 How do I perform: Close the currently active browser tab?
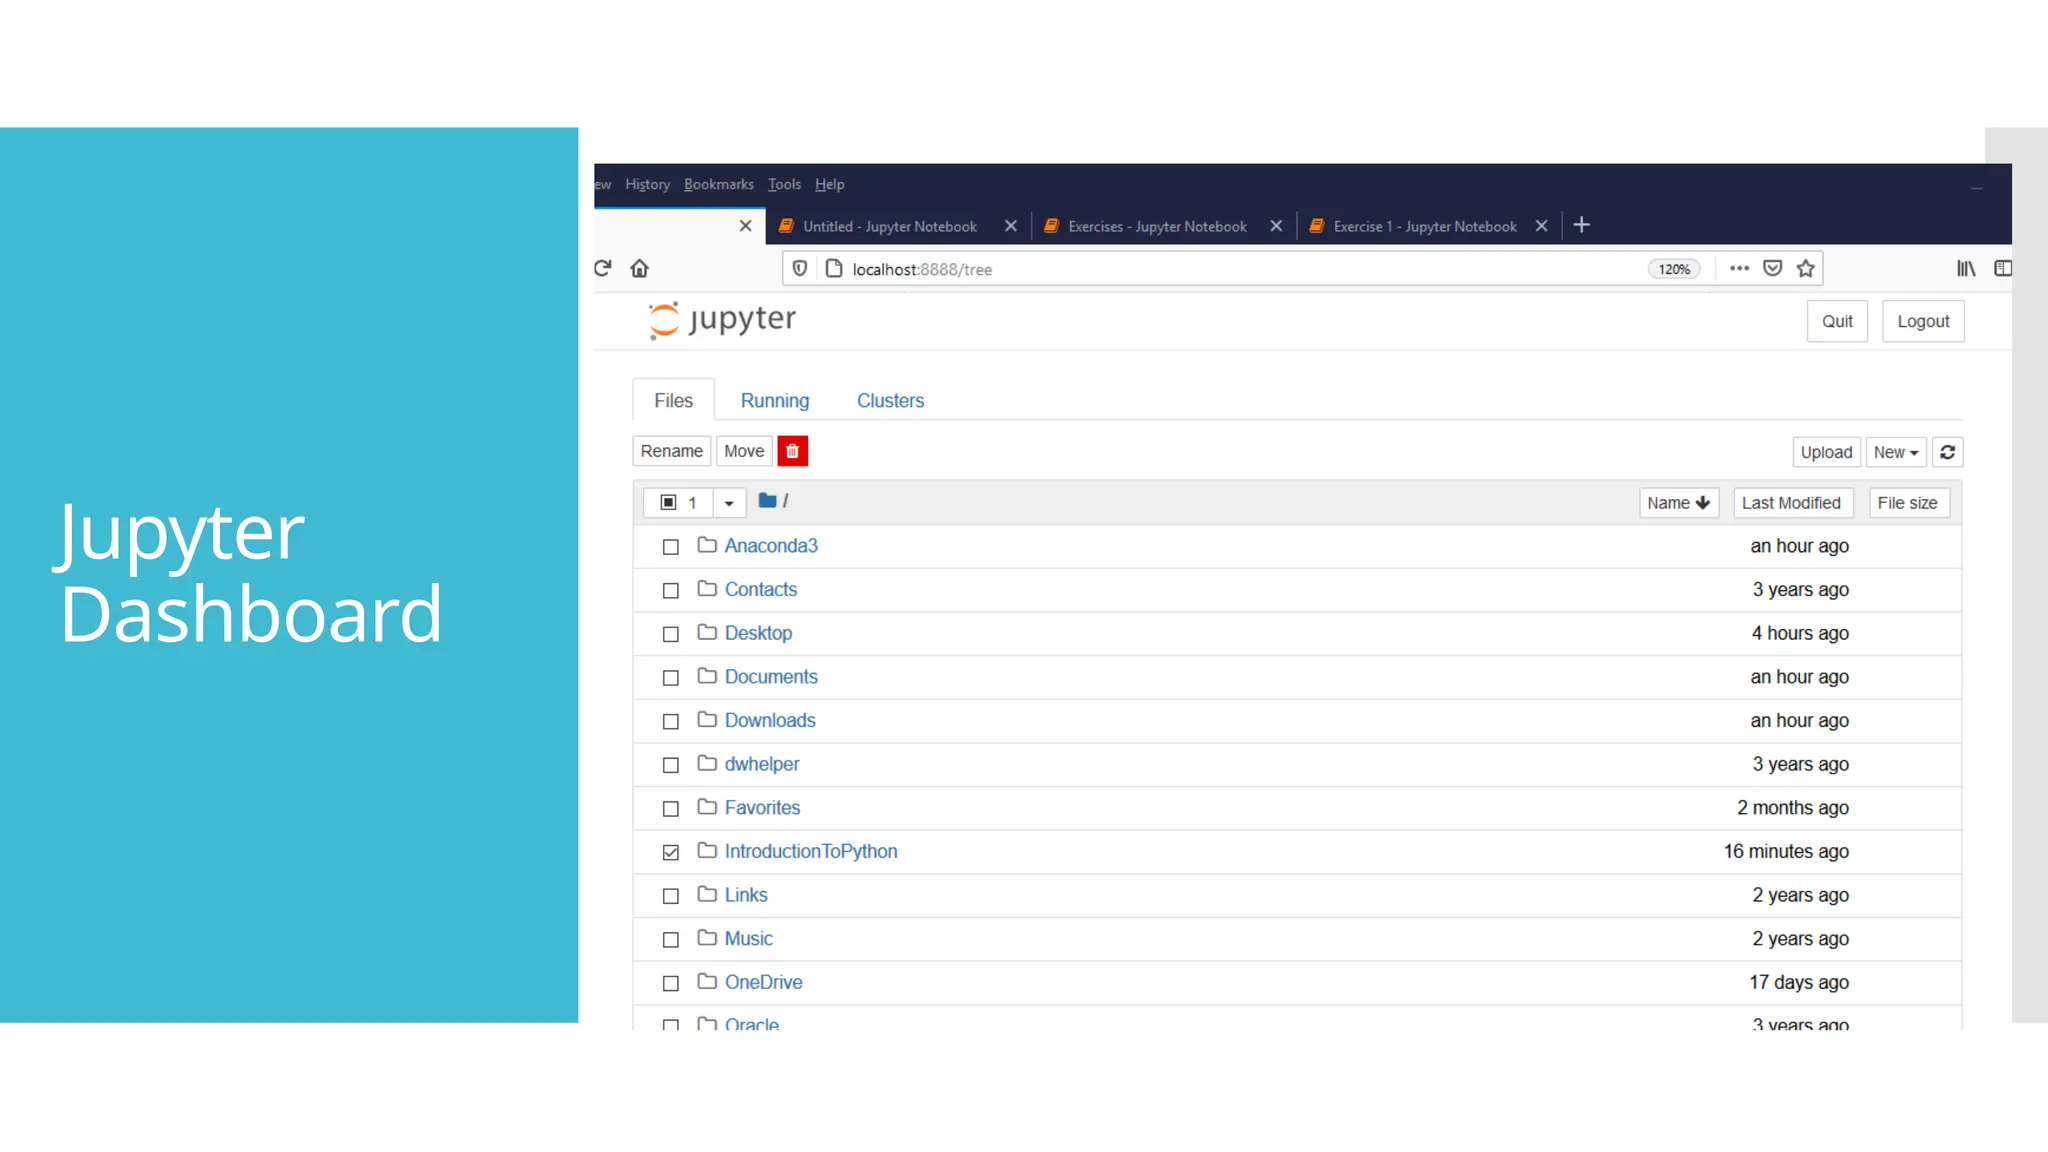[x=745, y=226]
